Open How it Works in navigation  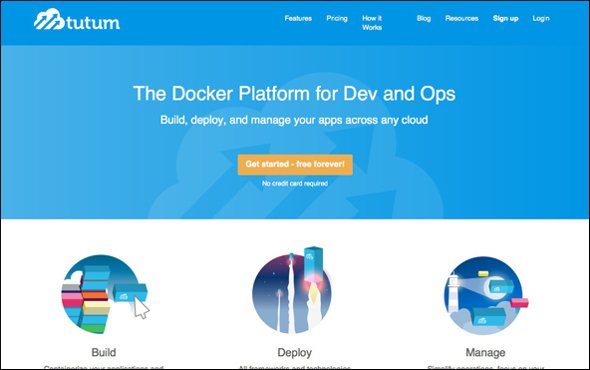[x=372, y=23]
